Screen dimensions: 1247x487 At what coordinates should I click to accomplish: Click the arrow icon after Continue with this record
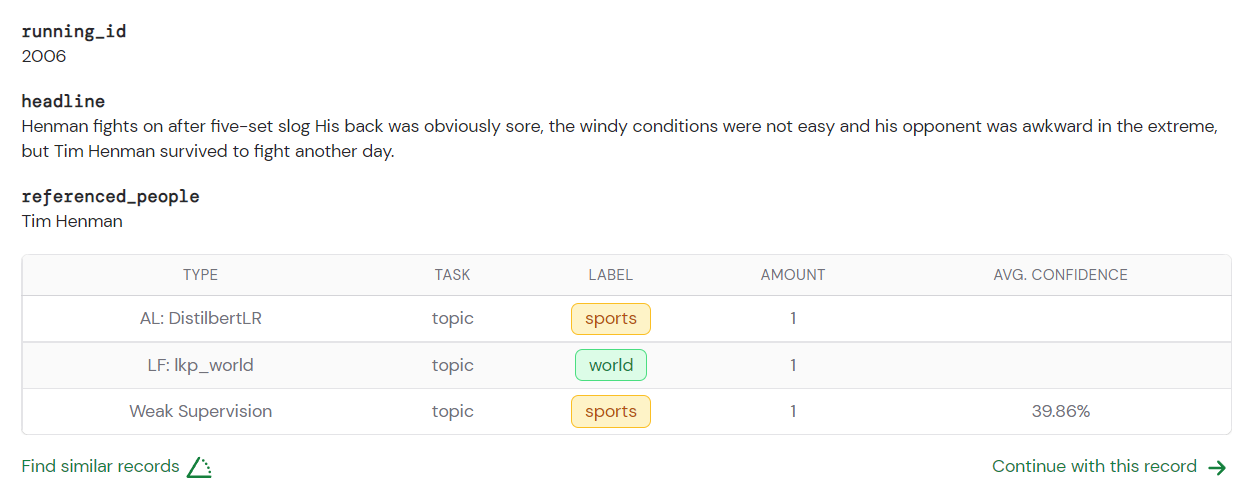[1217, 467]
